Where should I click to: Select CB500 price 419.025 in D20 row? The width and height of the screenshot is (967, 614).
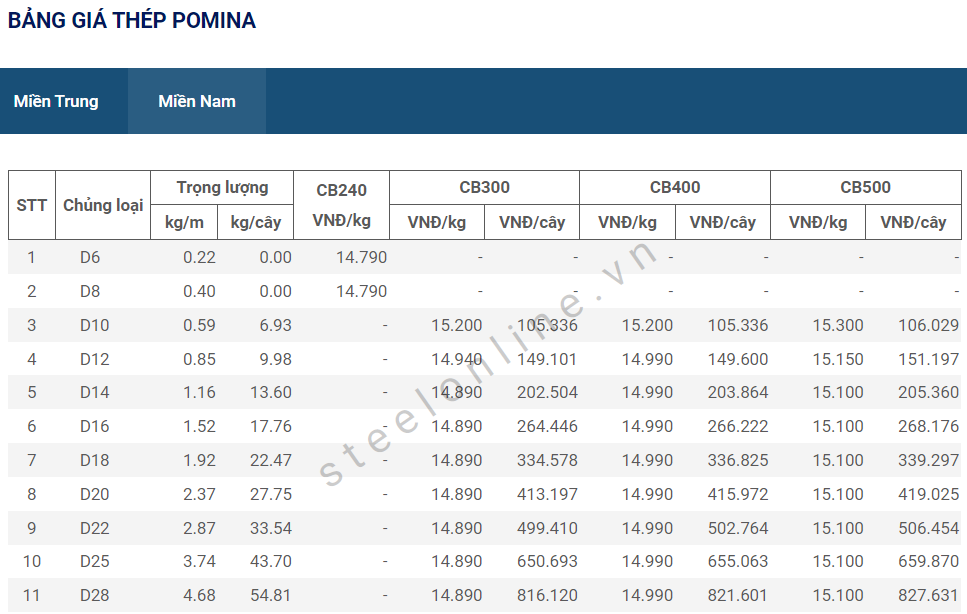click(928, 494)
